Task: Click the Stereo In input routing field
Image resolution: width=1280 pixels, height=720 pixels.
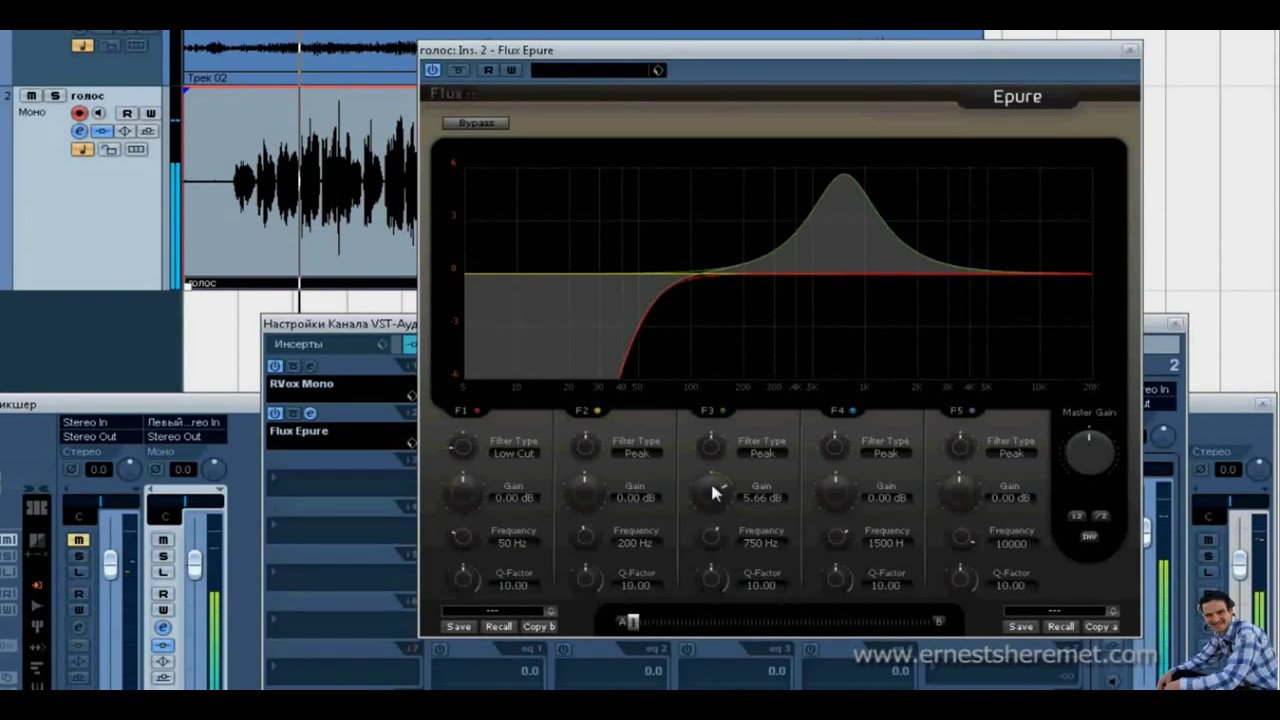Action: tap(101, 423)
